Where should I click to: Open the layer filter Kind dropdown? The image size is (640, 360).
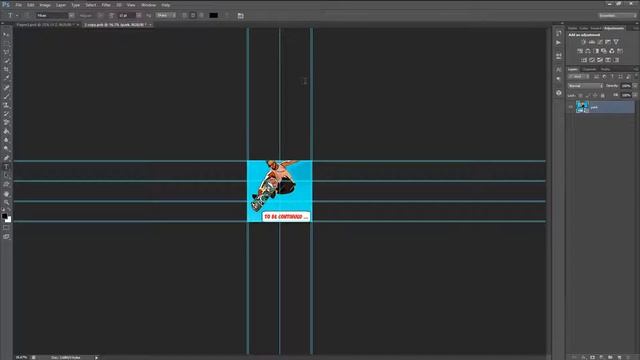coord(579,76)
